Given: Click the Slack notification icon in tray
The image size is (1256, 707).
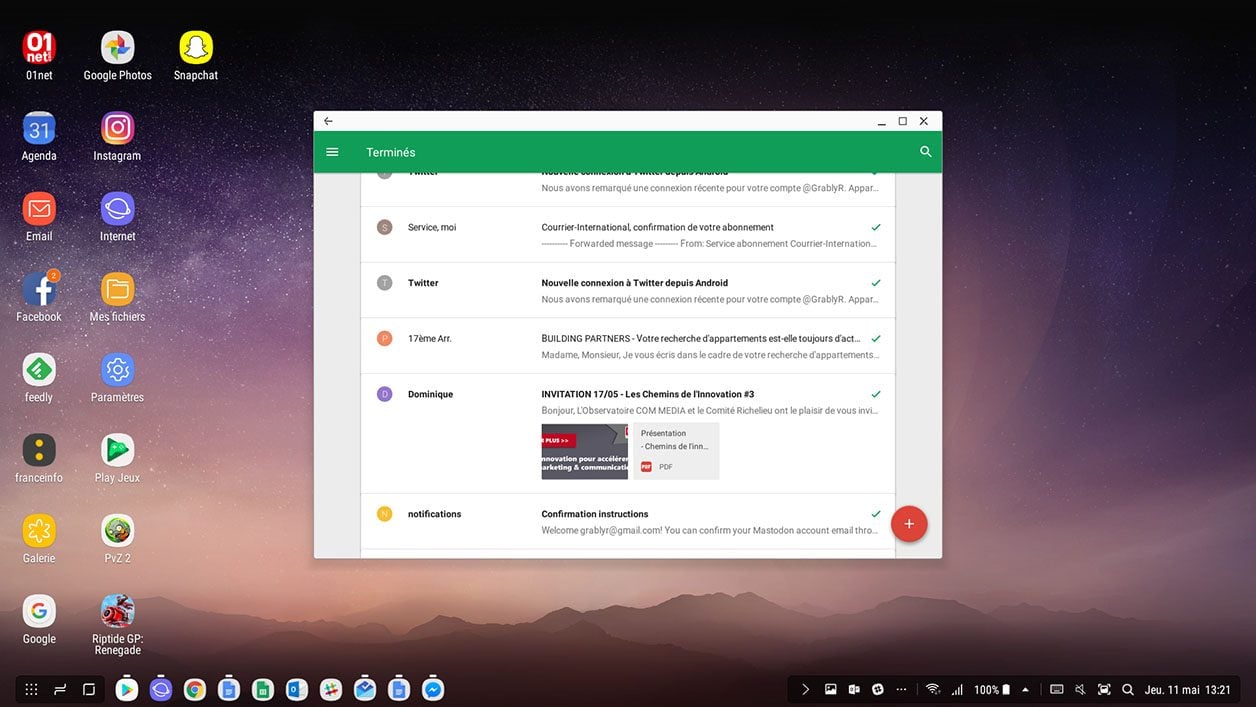Looking at the screenshot, I should (x=878, y=689).
